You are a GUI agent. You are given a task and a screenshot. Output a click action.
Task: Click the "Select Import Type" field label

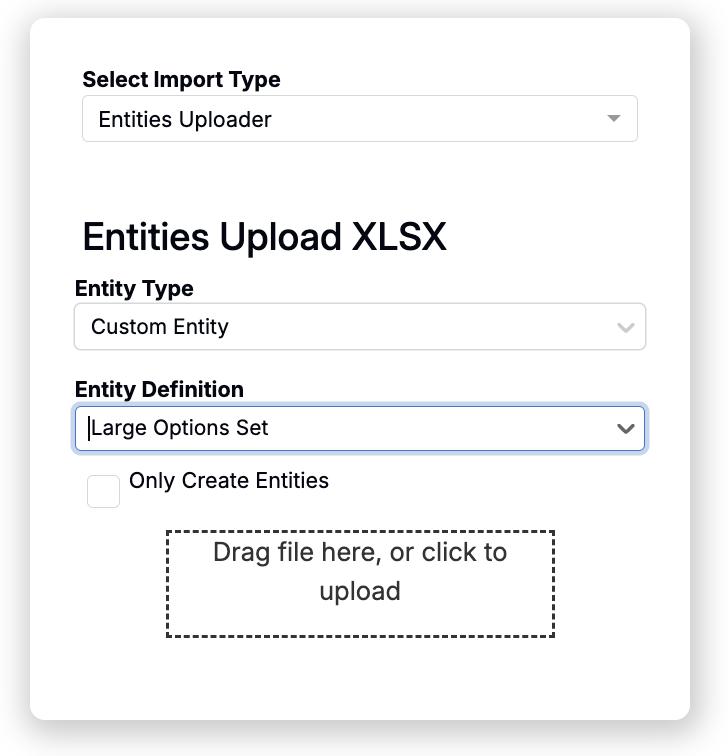pyautogui.click(x=181, y=80)
